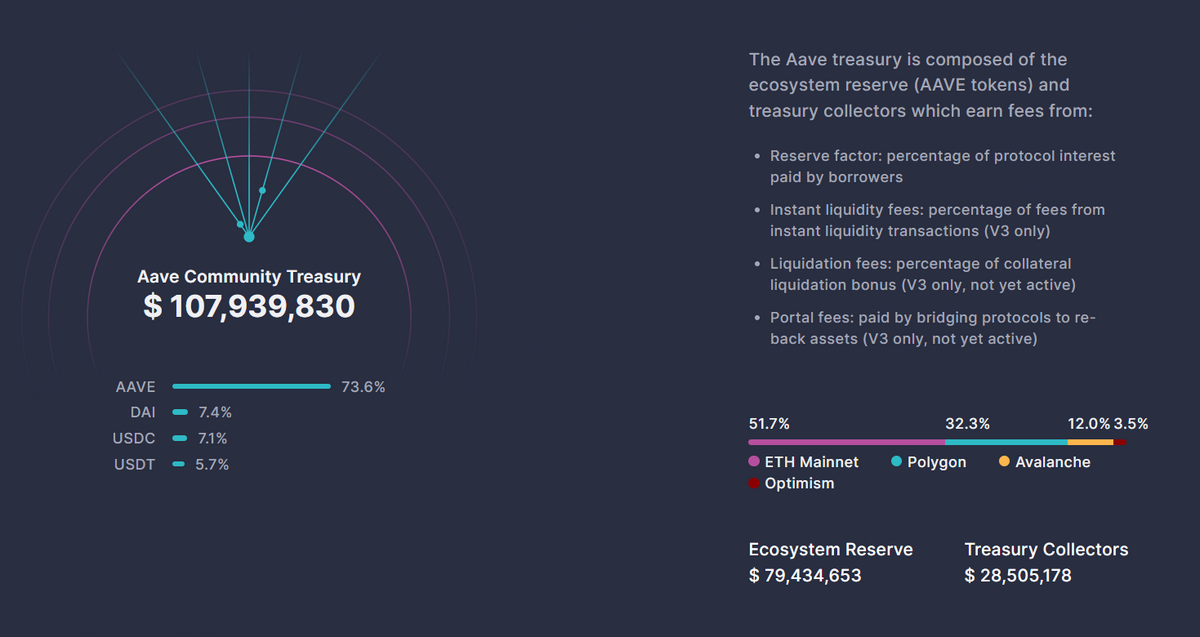Click the USDC allocation bar
The image size is (1200, 637).
click(x=180, y=438)
